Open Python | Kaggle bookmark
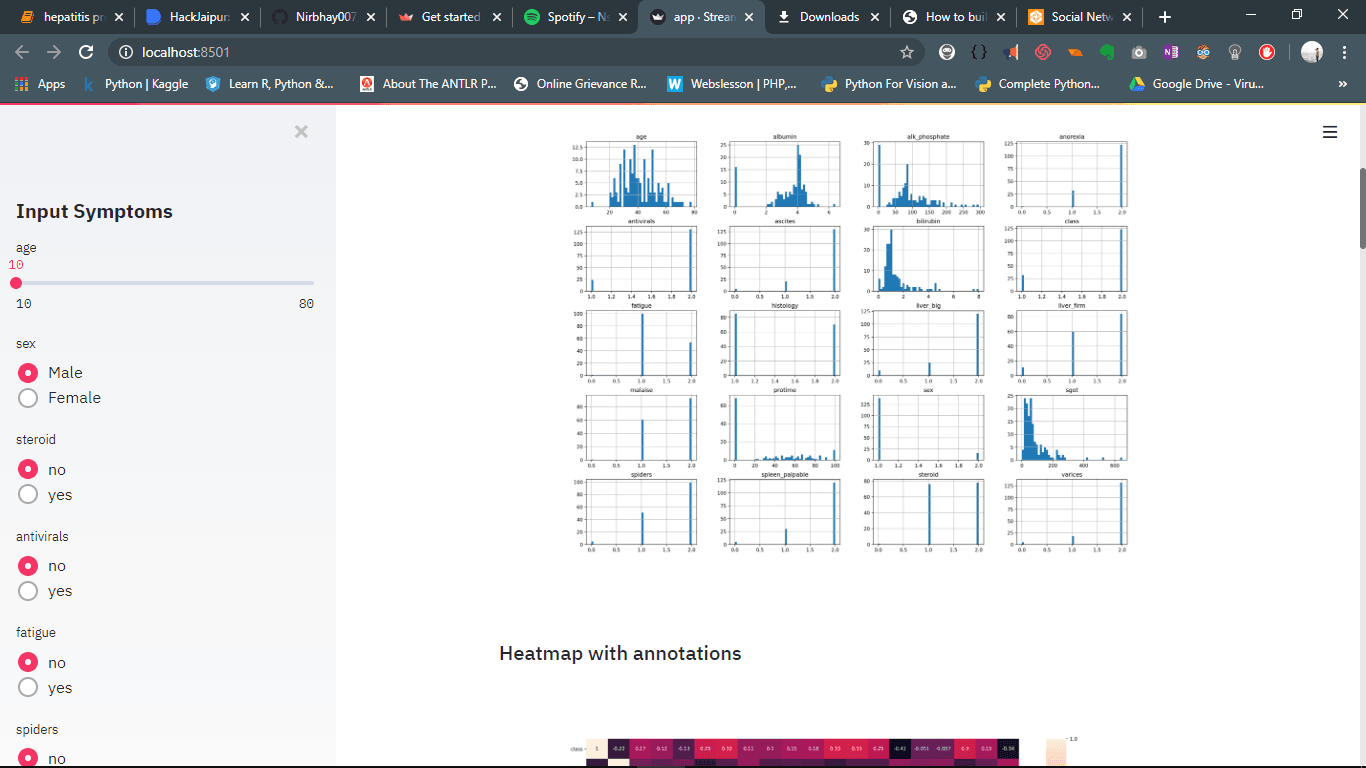 (x=135, y=84)
